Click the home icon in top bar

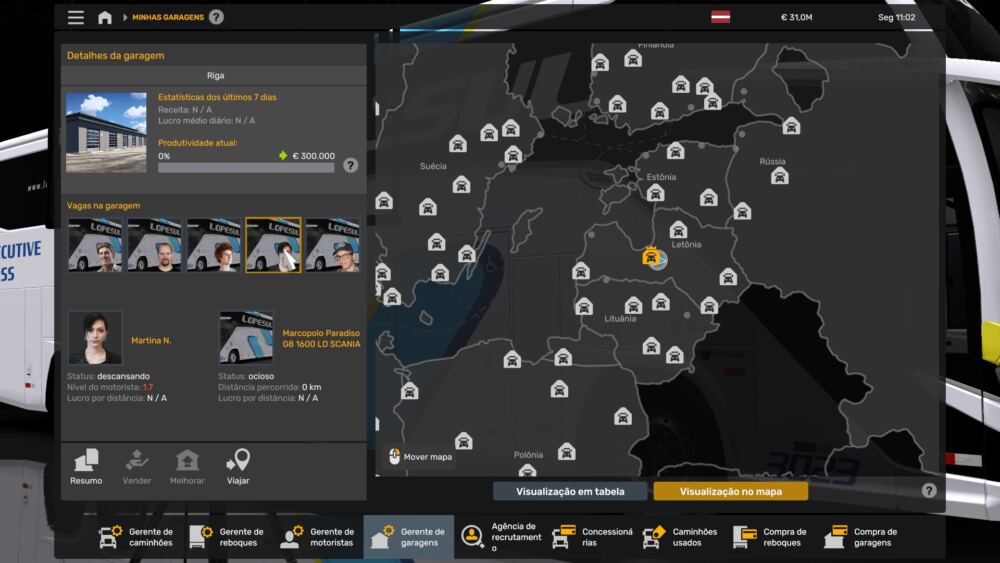105,17
